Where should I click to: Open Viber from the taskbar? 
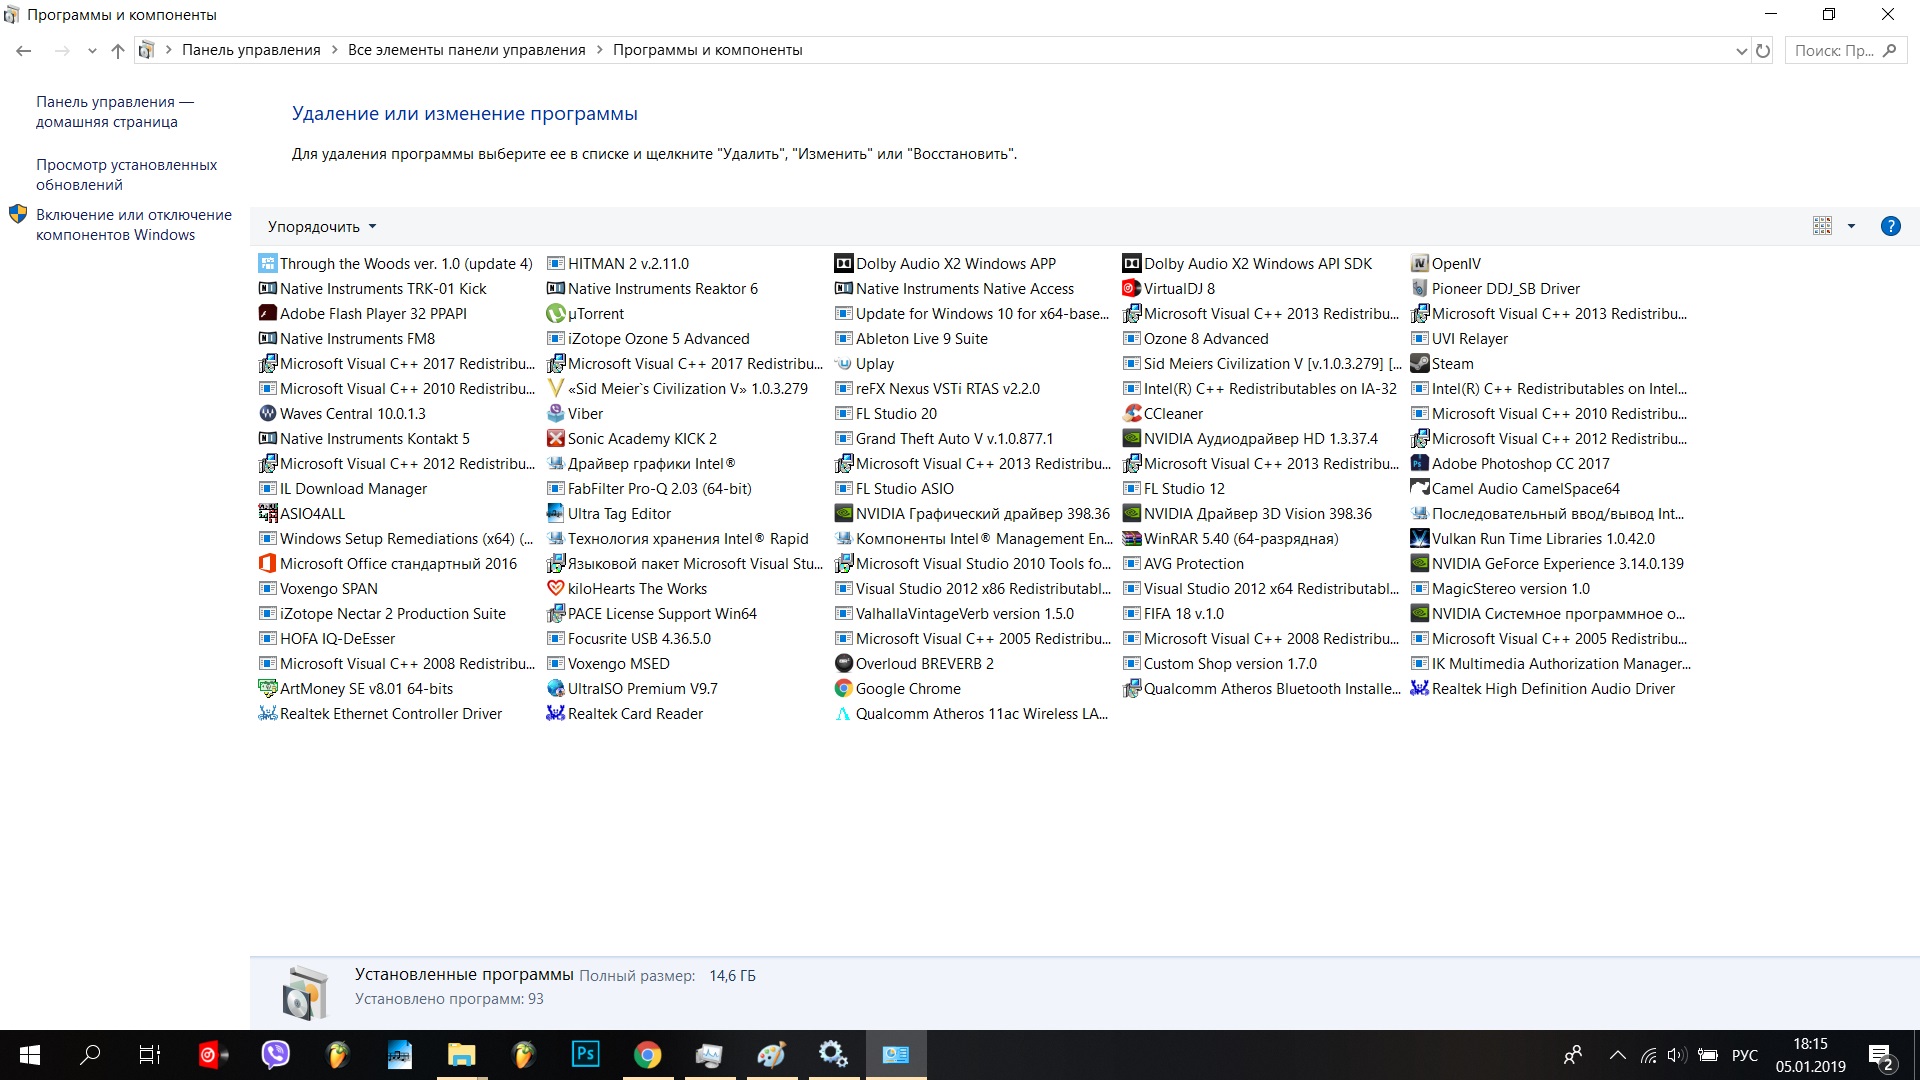click(x=275, y=1055)
